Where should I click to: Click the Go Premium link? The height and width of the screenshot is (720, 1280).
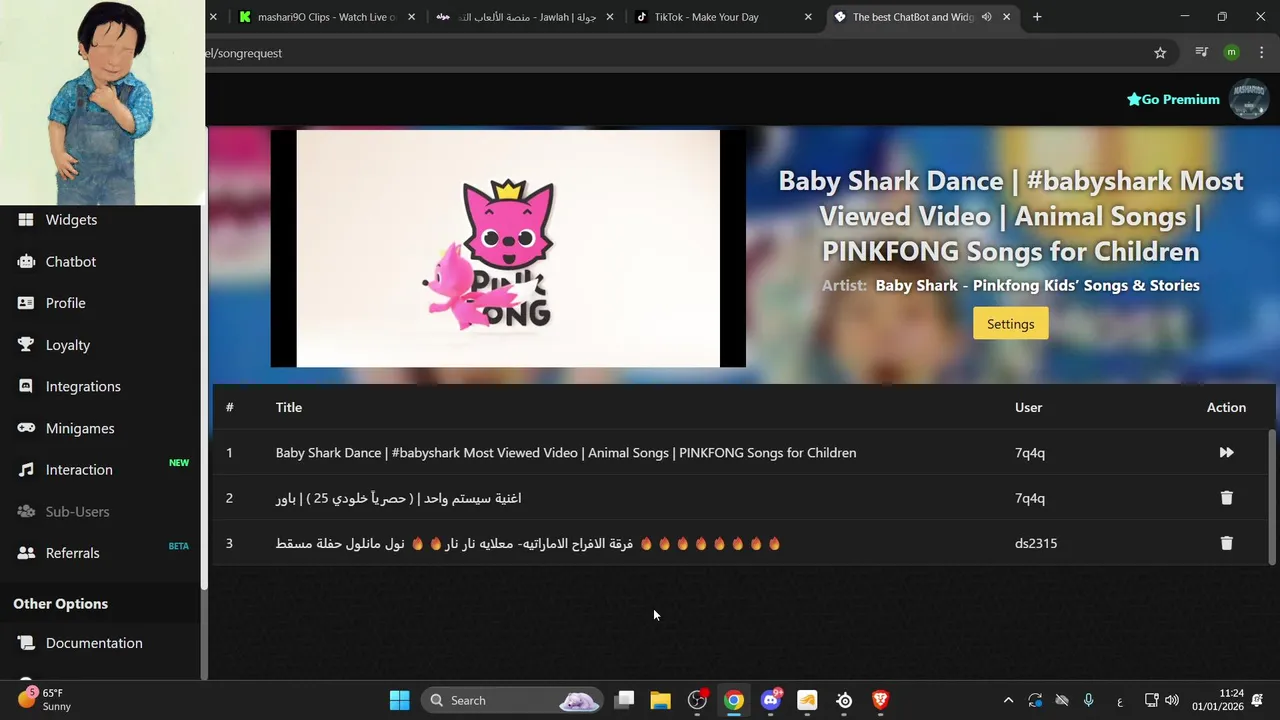(x=1173, y=99)
